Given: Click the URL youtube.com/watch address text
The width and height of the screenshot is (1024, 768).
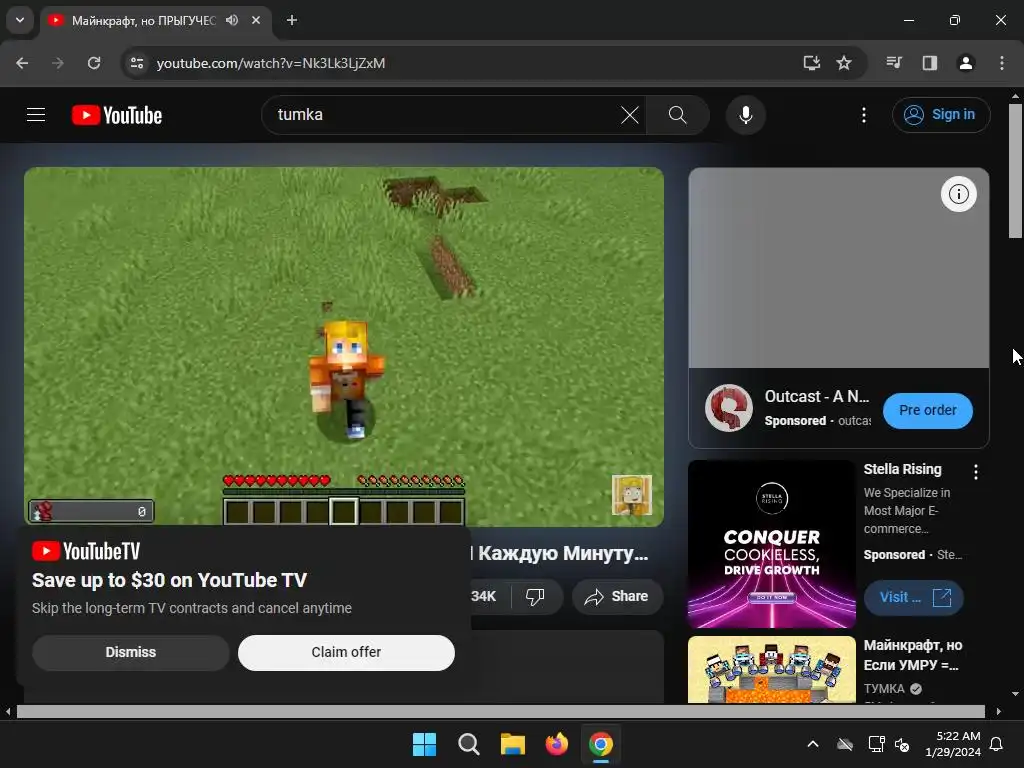Looking at the screenshot, I should coord(271,63).
